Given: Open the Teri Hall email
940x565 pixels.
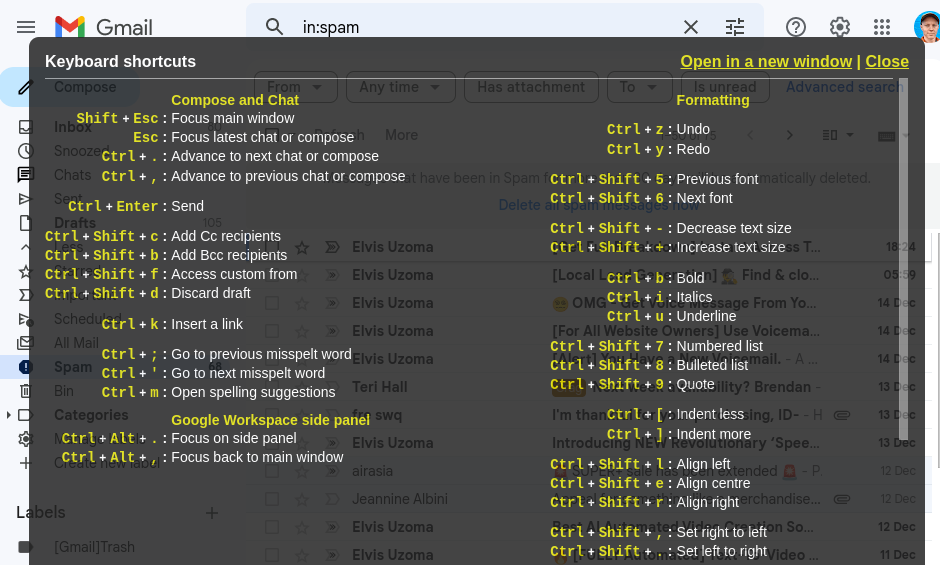Looking at the screenshot, I should click(x=590, y=387).
